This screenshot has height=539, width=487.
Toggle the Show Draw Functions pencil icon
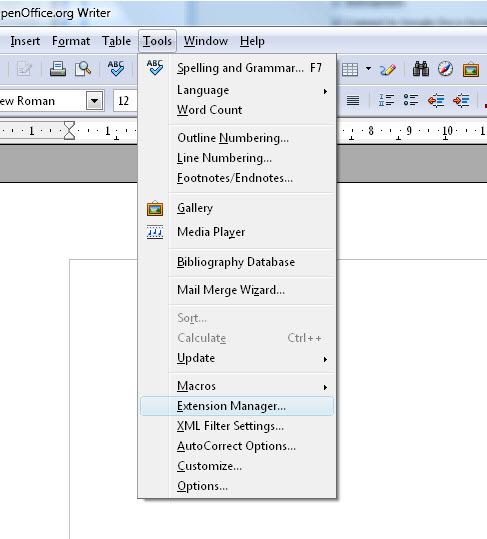pos(388,69)
